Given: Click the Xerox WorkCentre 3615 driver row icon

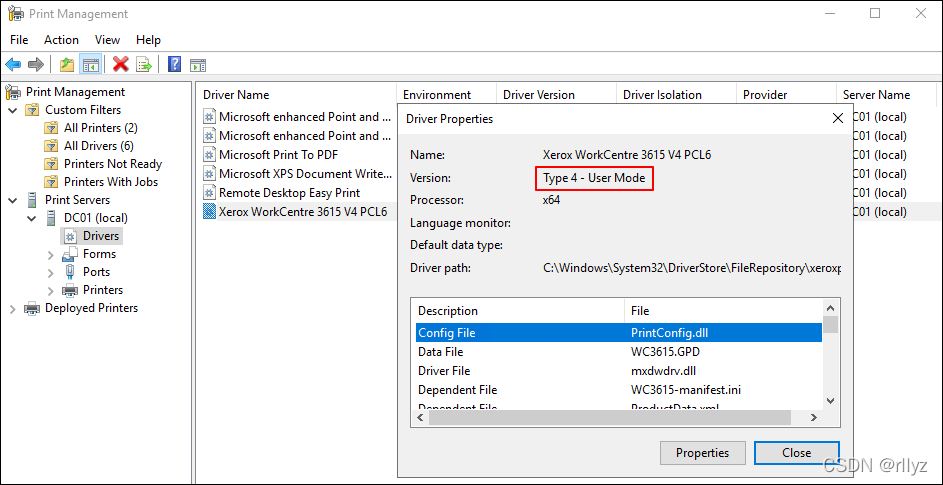Looking at the screenshot, I should click(209, 212).
